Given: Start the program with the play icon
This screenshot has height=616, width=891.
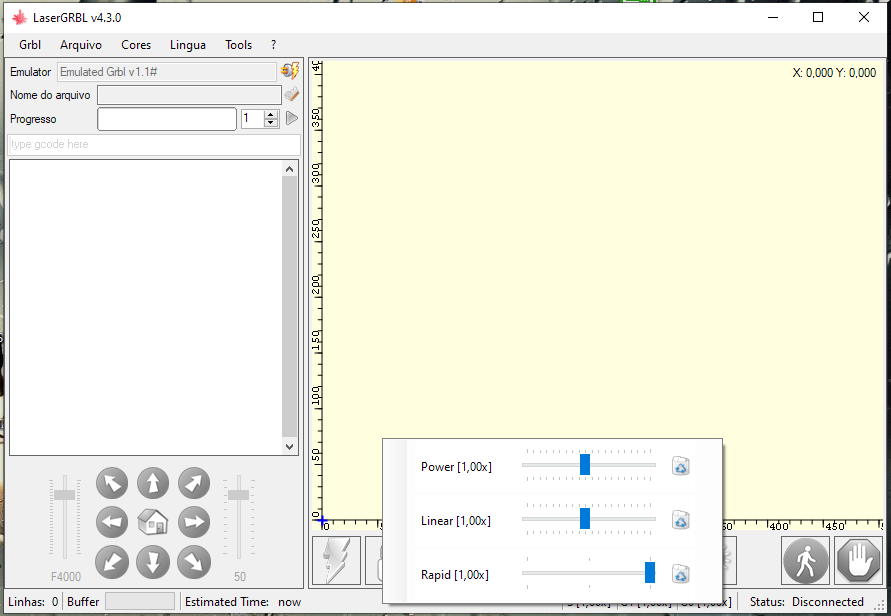Looking at the screenshot, I should coord(291,118).
